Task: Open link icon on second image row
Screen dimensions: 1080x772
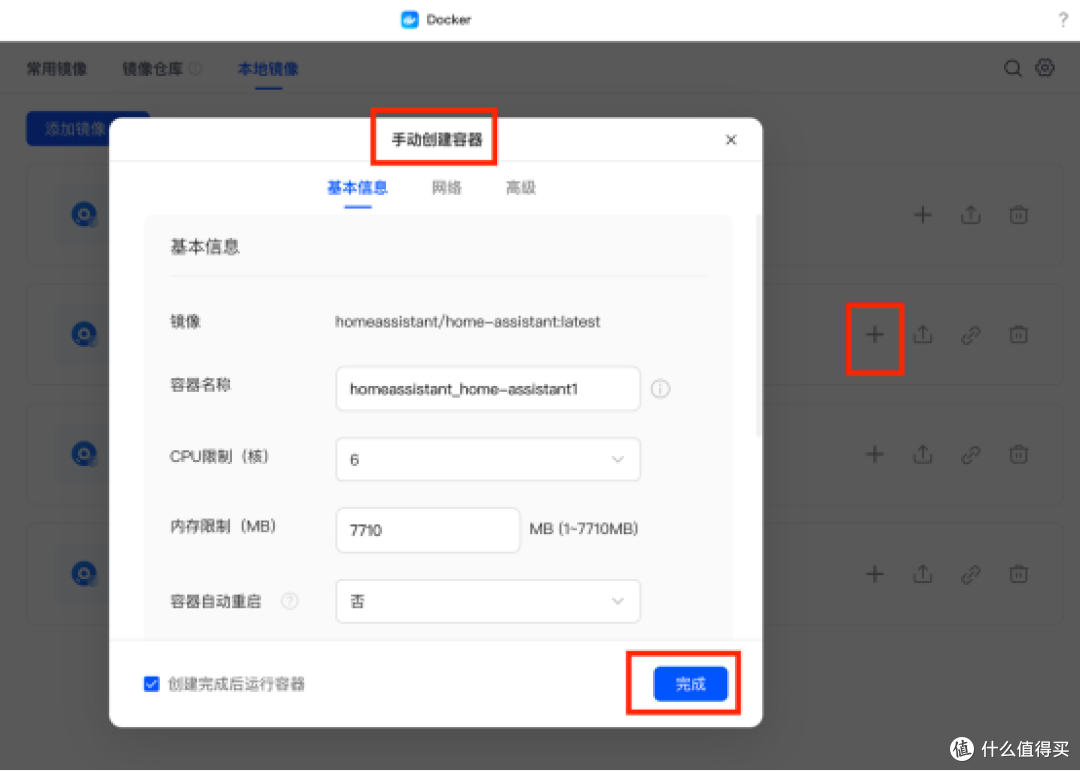Action: click(970, 335)
